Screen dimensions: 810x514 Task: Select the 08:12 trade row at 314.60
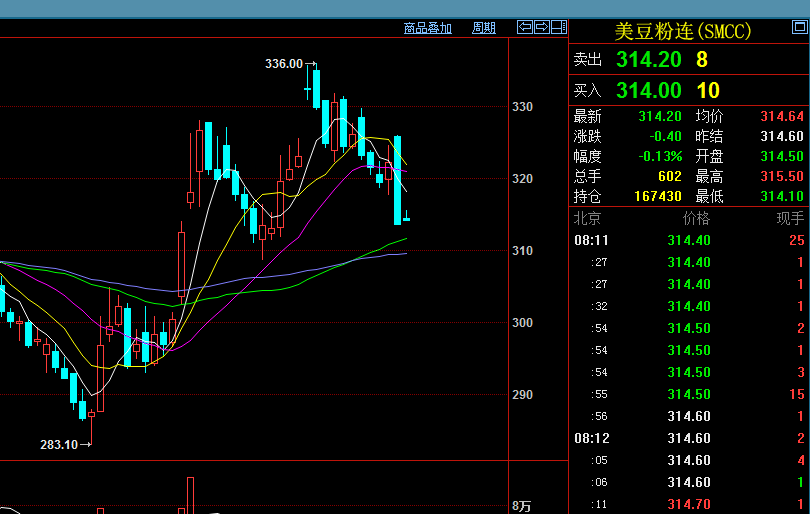(689, 438)
